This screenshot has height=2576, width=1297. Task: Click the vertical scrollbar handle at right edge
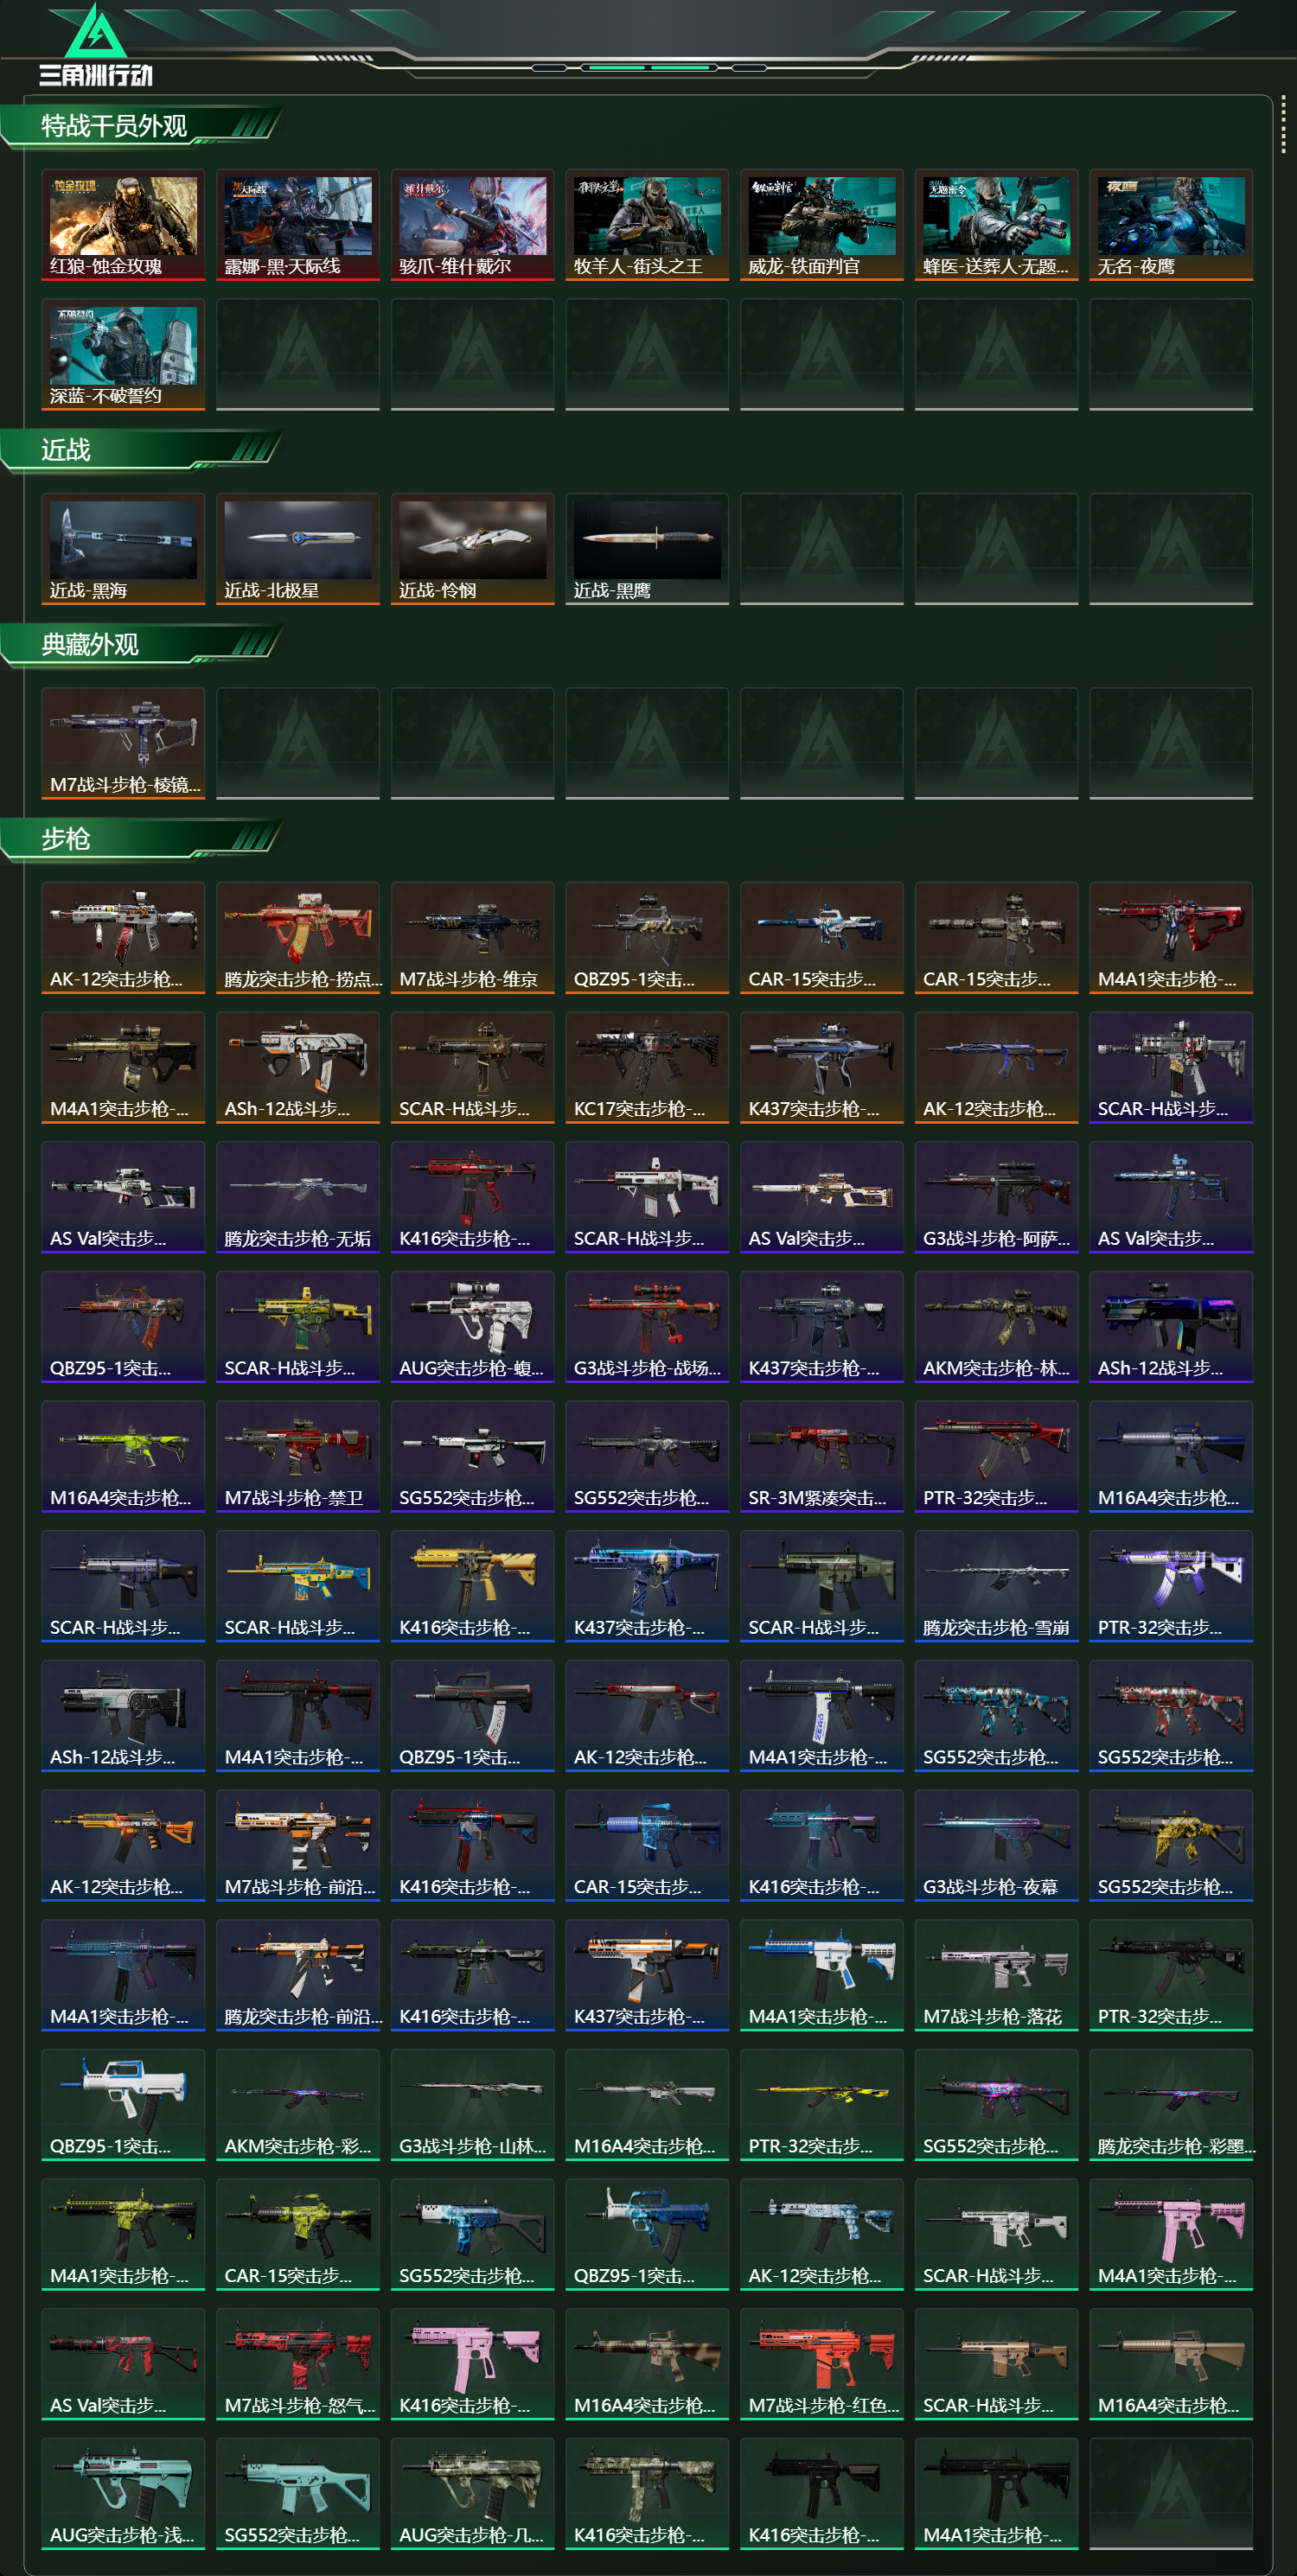[1283, 125]
